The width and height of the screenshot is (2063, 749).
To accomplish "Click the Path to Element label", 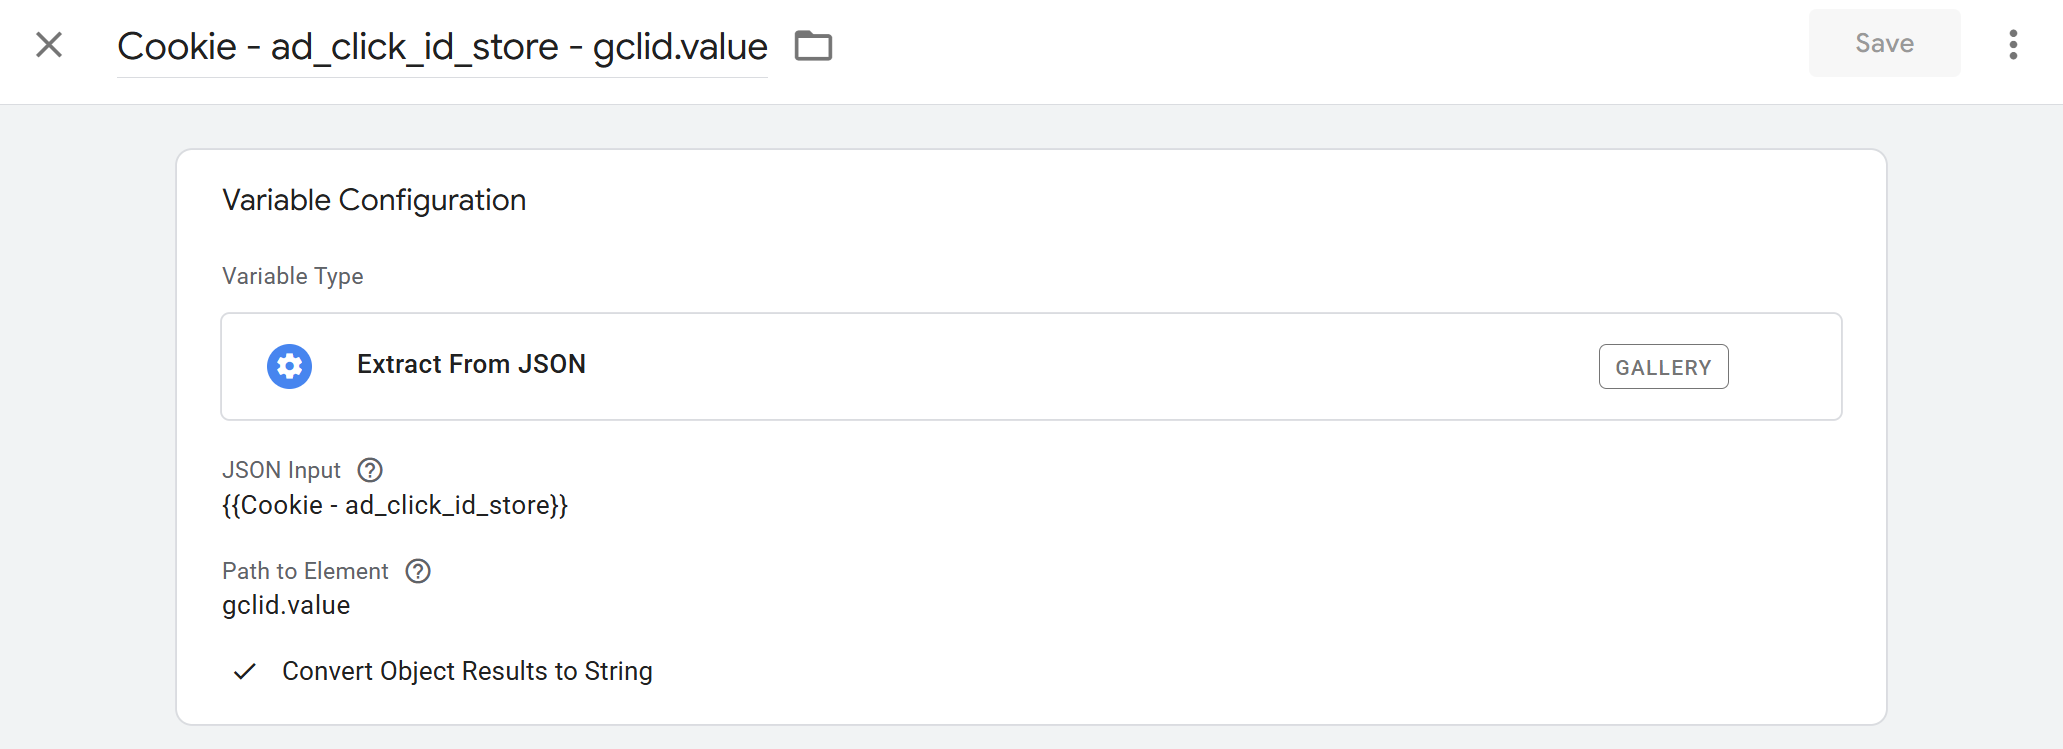I will tap(306, 571).
